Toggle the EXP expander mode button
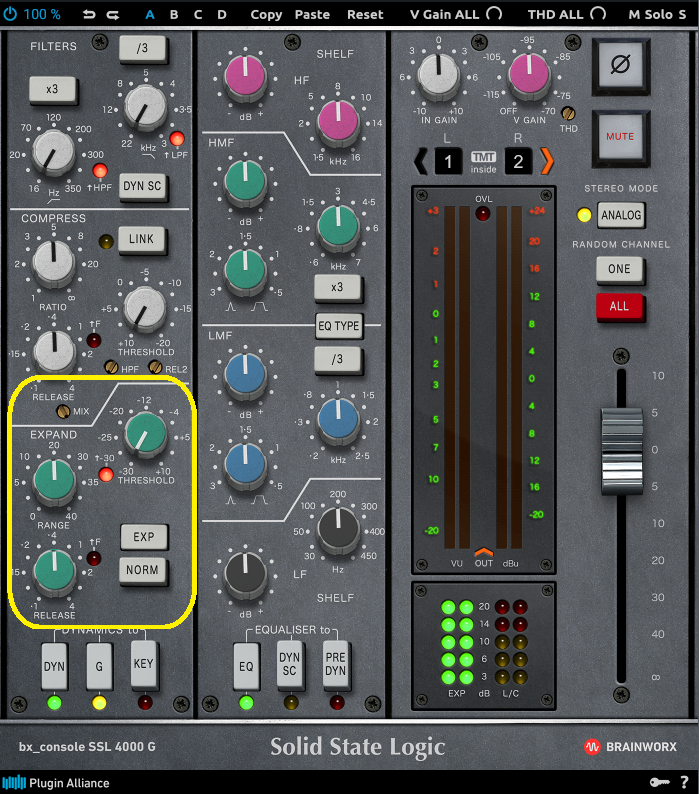This screenshot has height=794, width=699. (x=144, y=537)
